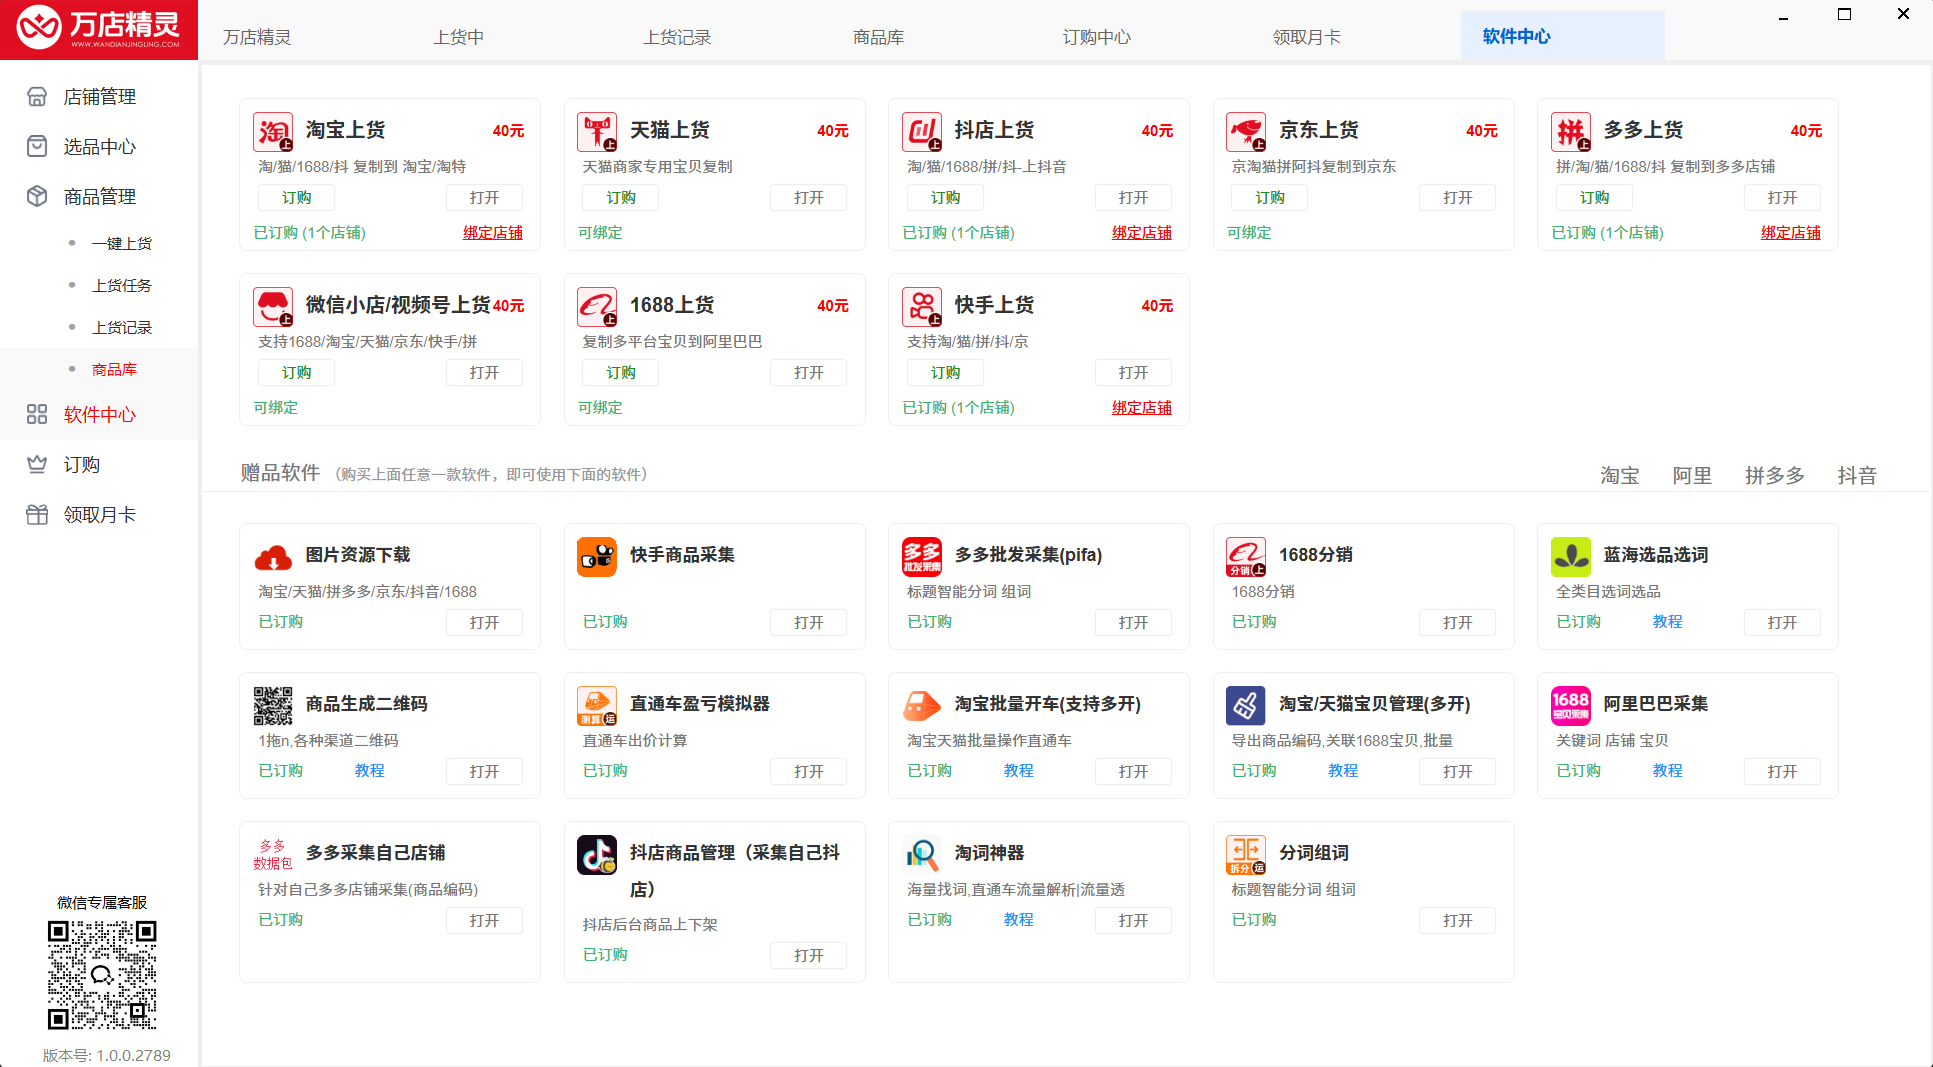
Task: Click 绑定店铺 link for 淘宝上货
Action: click(492, 233)
